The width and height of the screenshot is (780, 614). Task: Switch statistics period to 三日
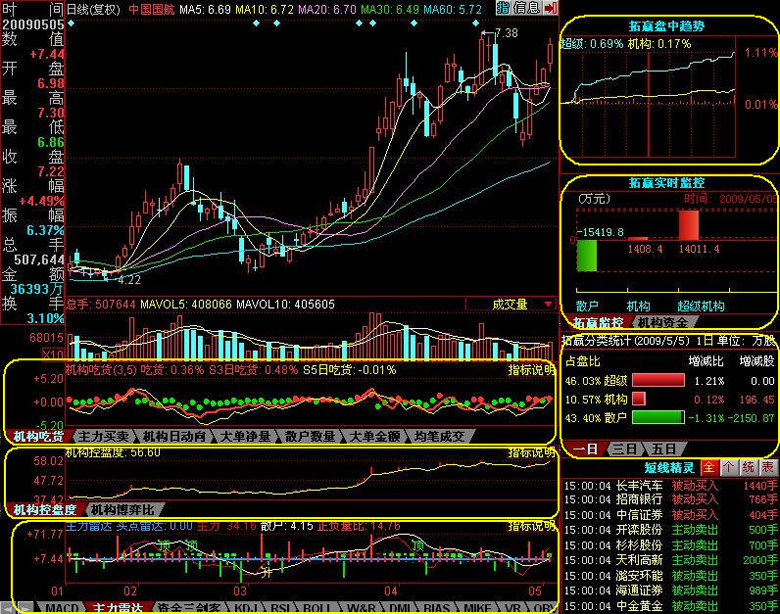click(x=624, y=449)
